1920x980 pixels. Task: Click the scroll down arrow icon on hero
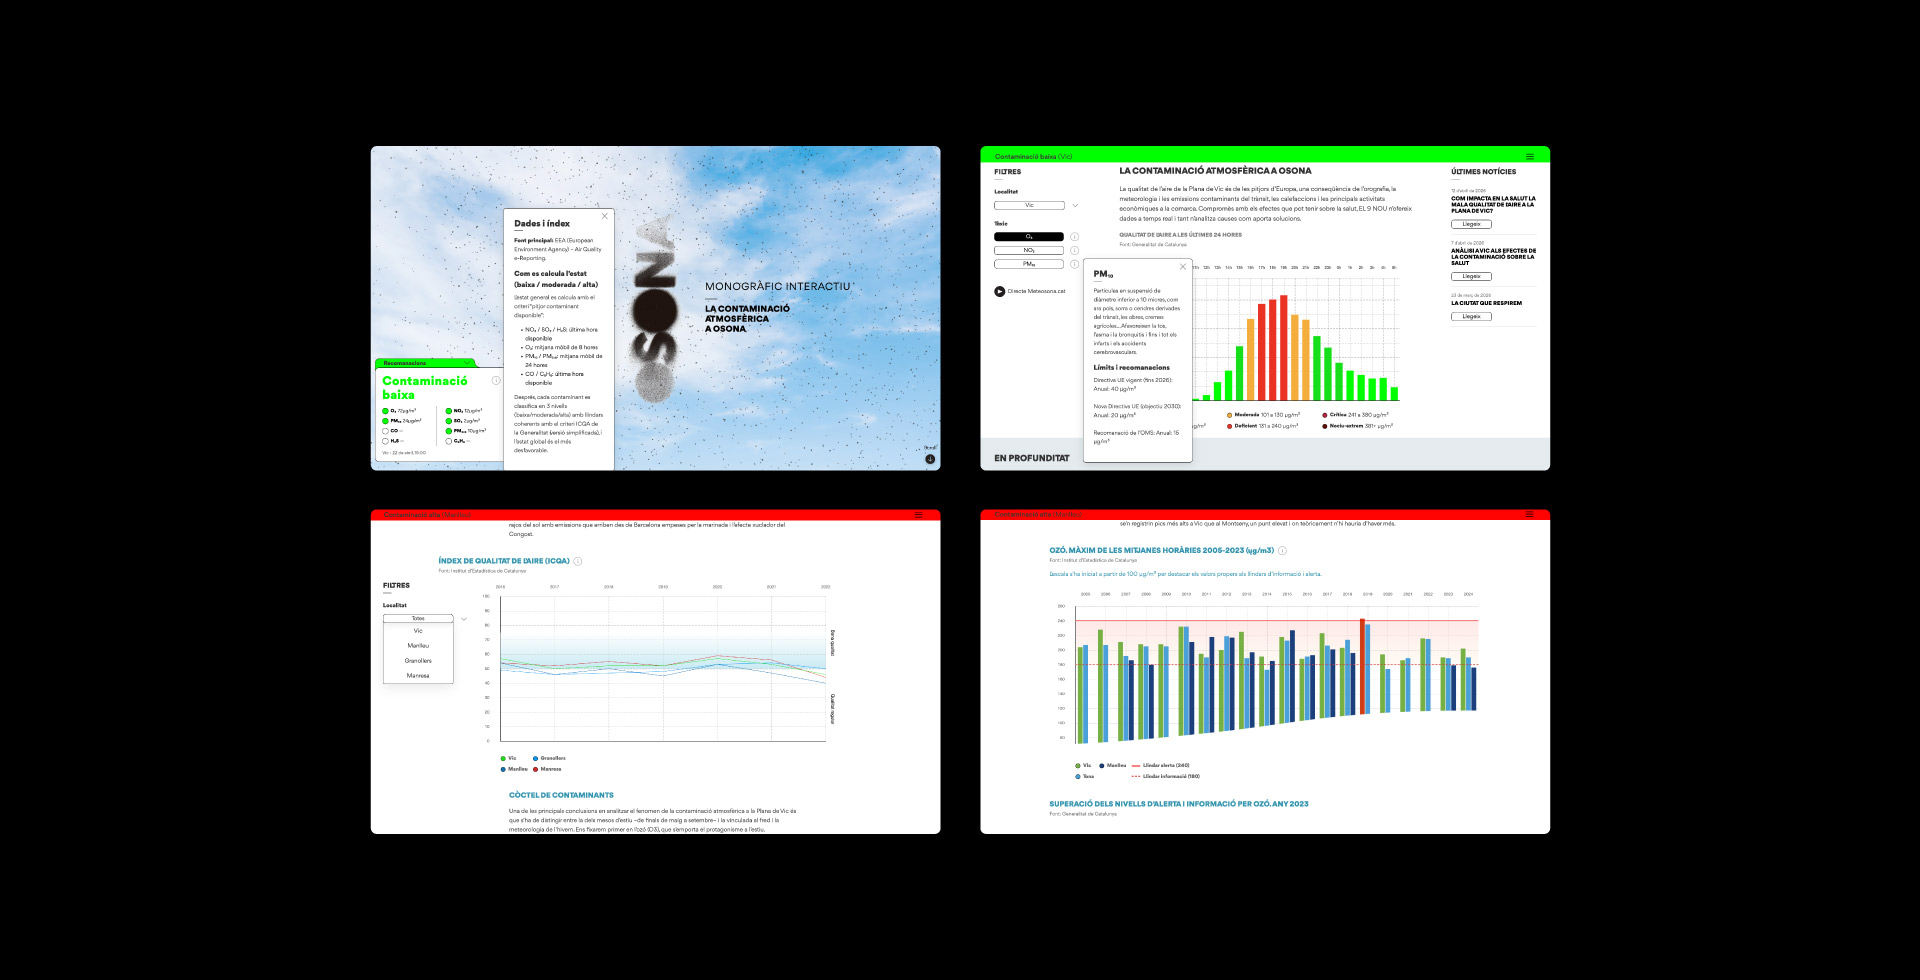930,459
